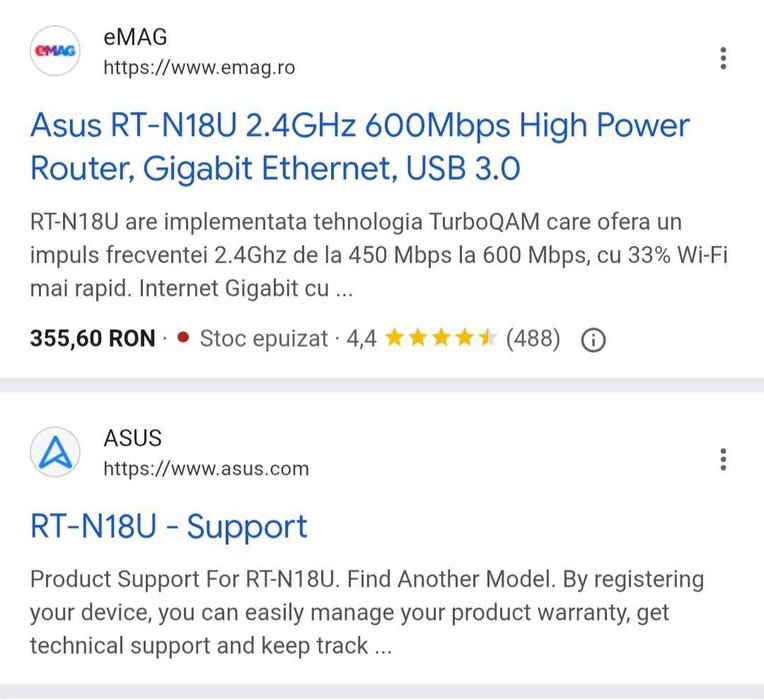Click the 355,60 RON price
Image resolution: width=764 pixels, height=700 pixels.
tap(92, 339)
